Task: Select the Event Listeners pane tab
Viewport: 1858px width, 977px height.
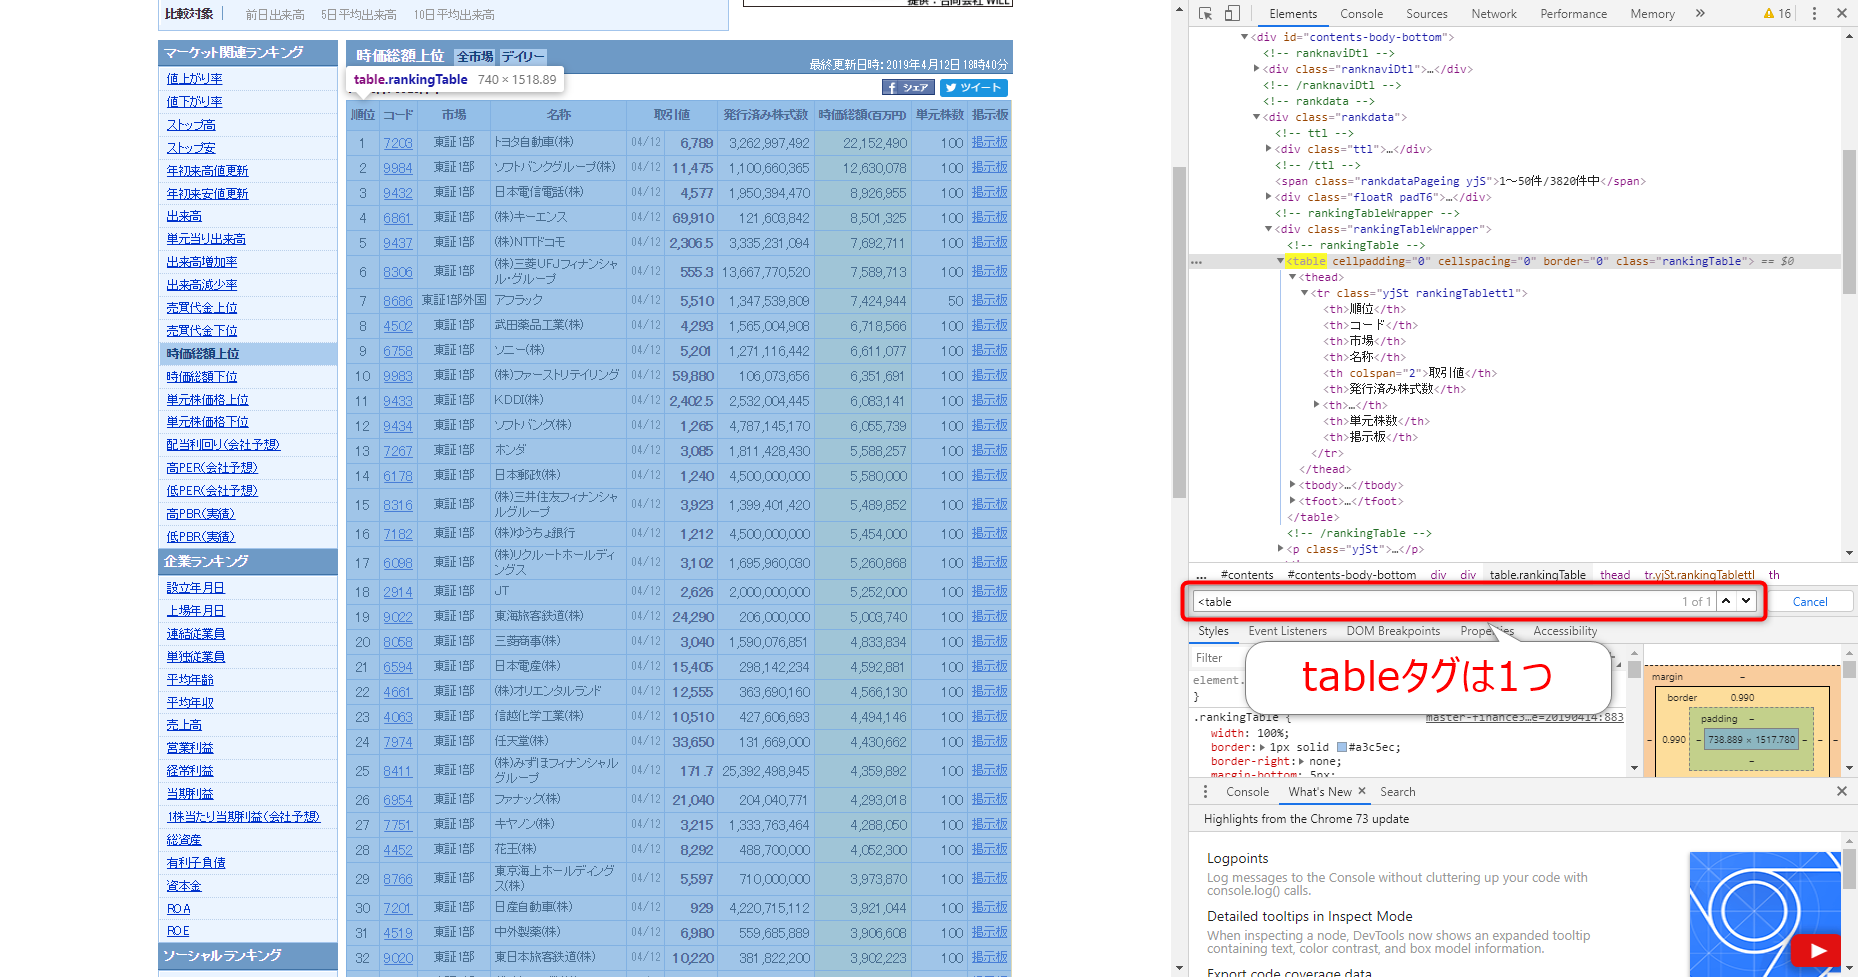Action: pyautogui.click(x=1287, y=631)
